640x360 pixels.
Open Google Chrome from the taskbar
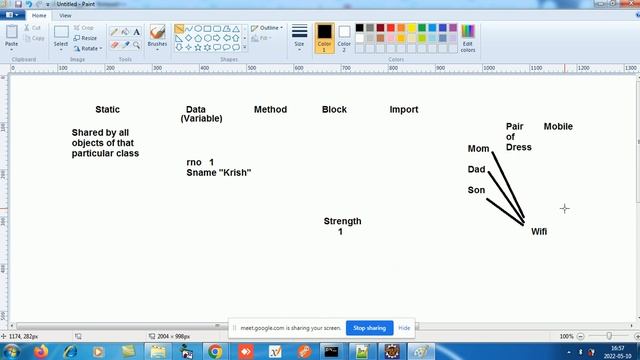(x=215, y=351)
